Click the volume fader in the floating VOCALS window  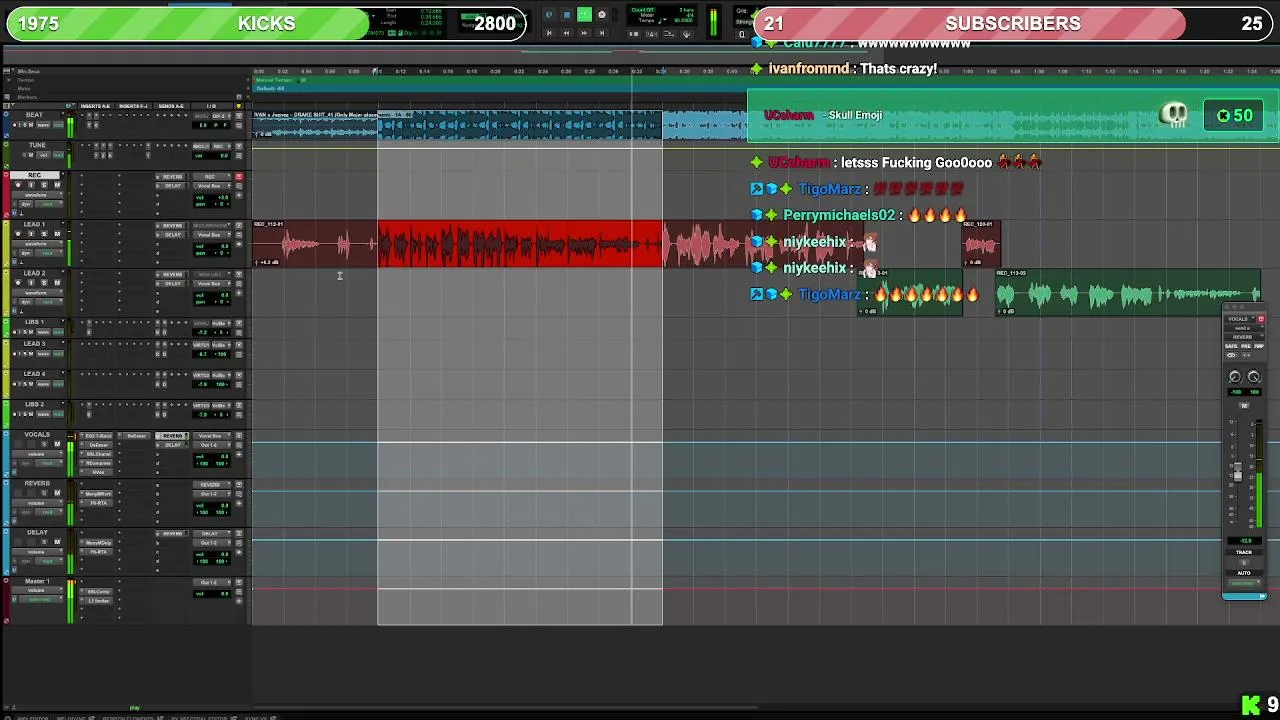[1237, 474]
